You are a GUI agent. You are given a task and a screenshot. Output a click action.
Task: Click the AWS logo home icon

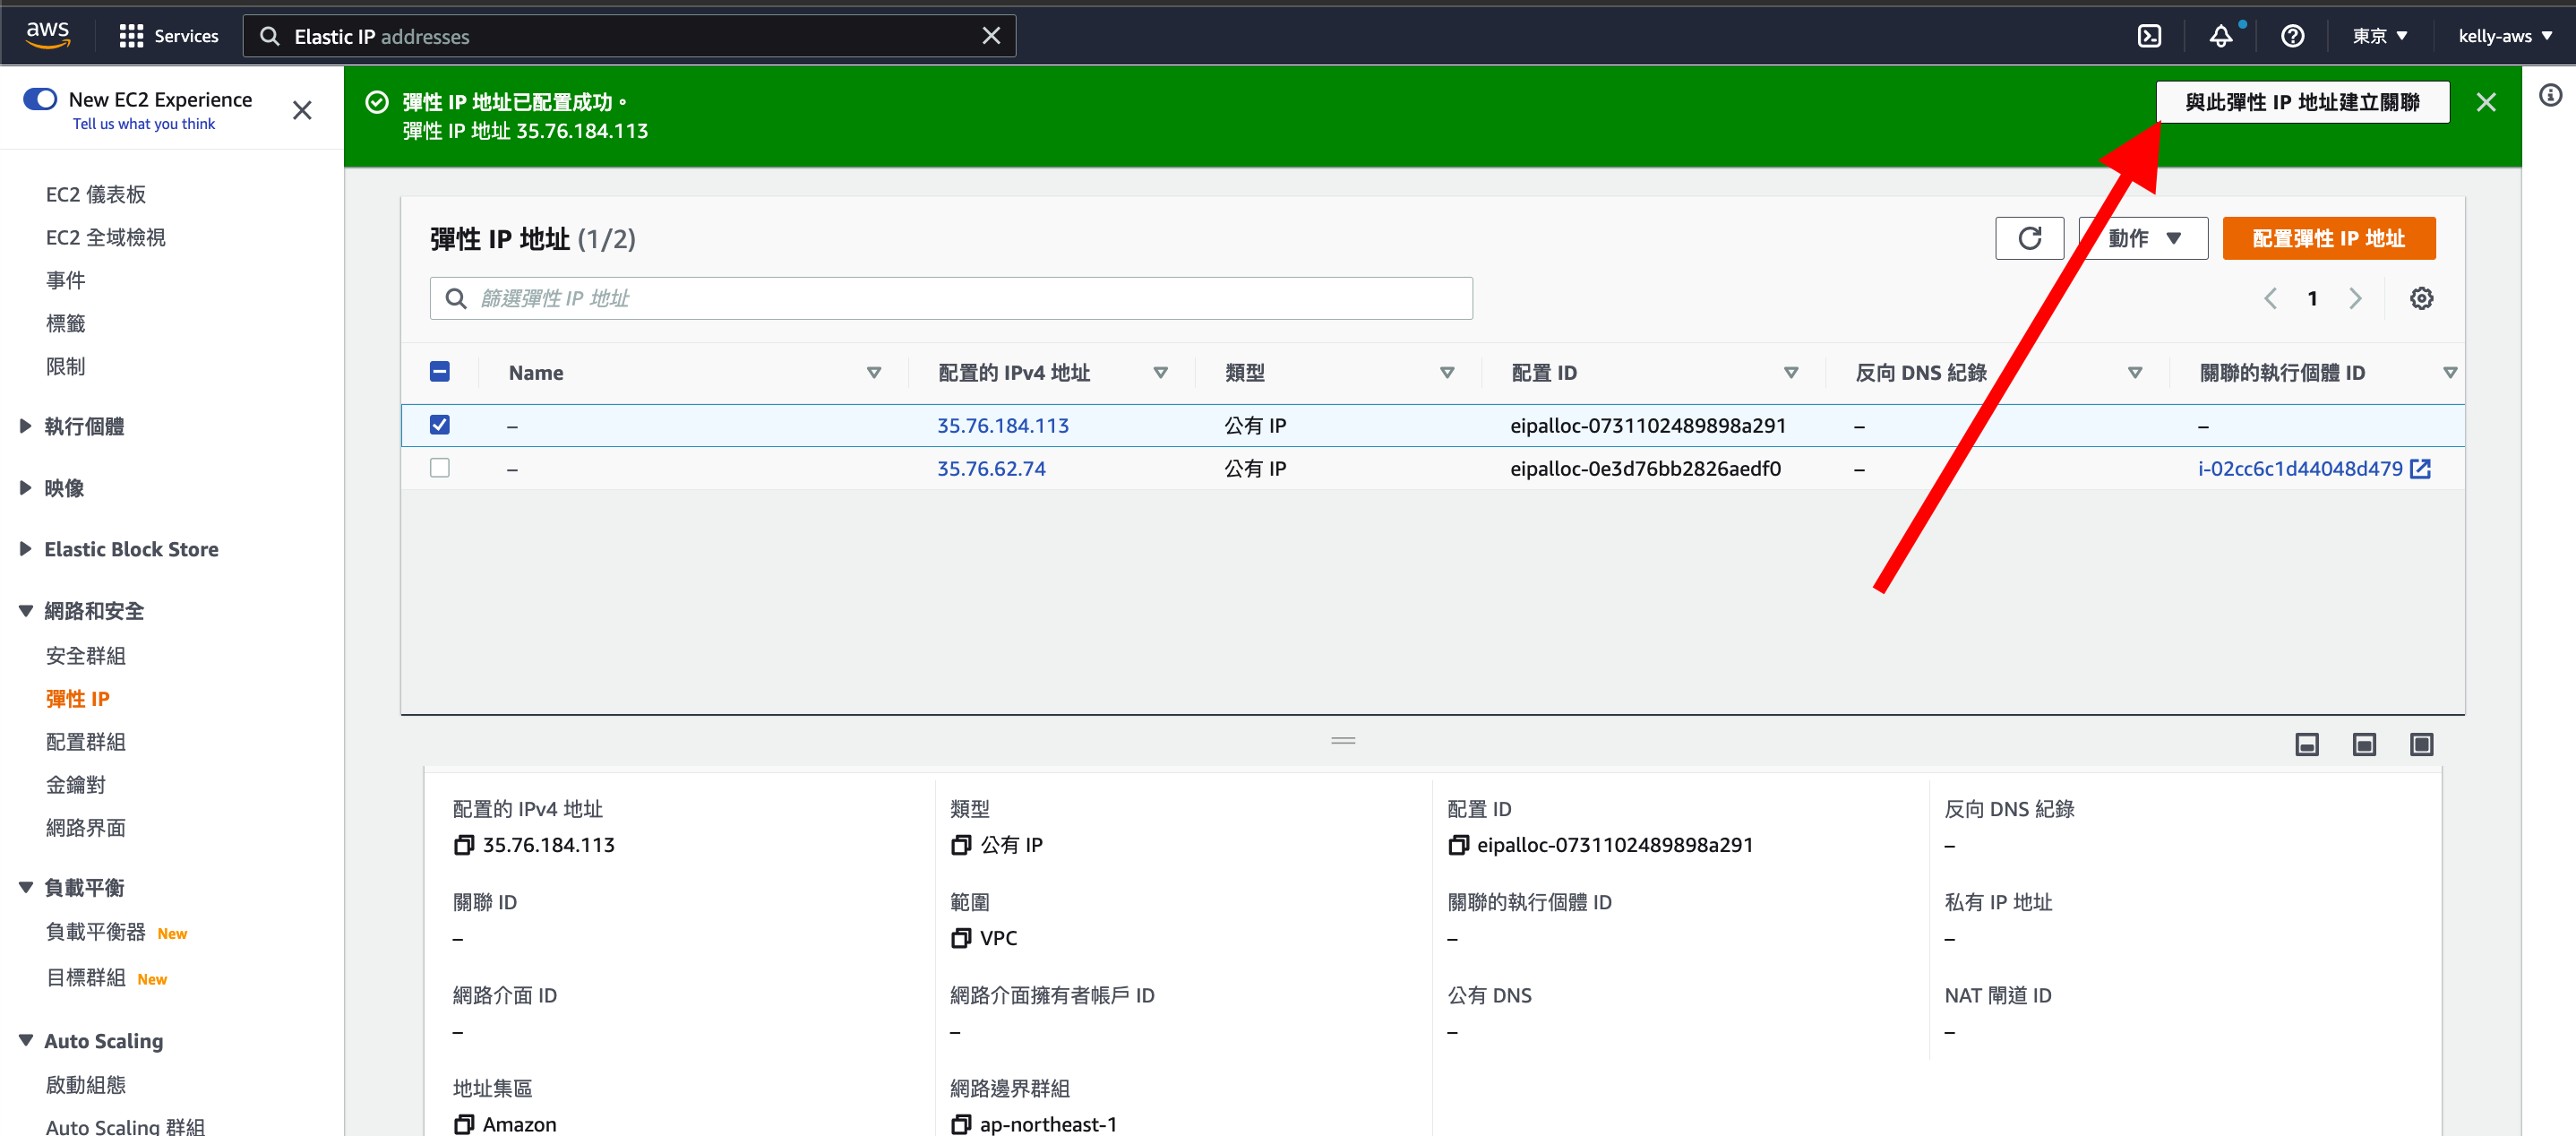47,35
